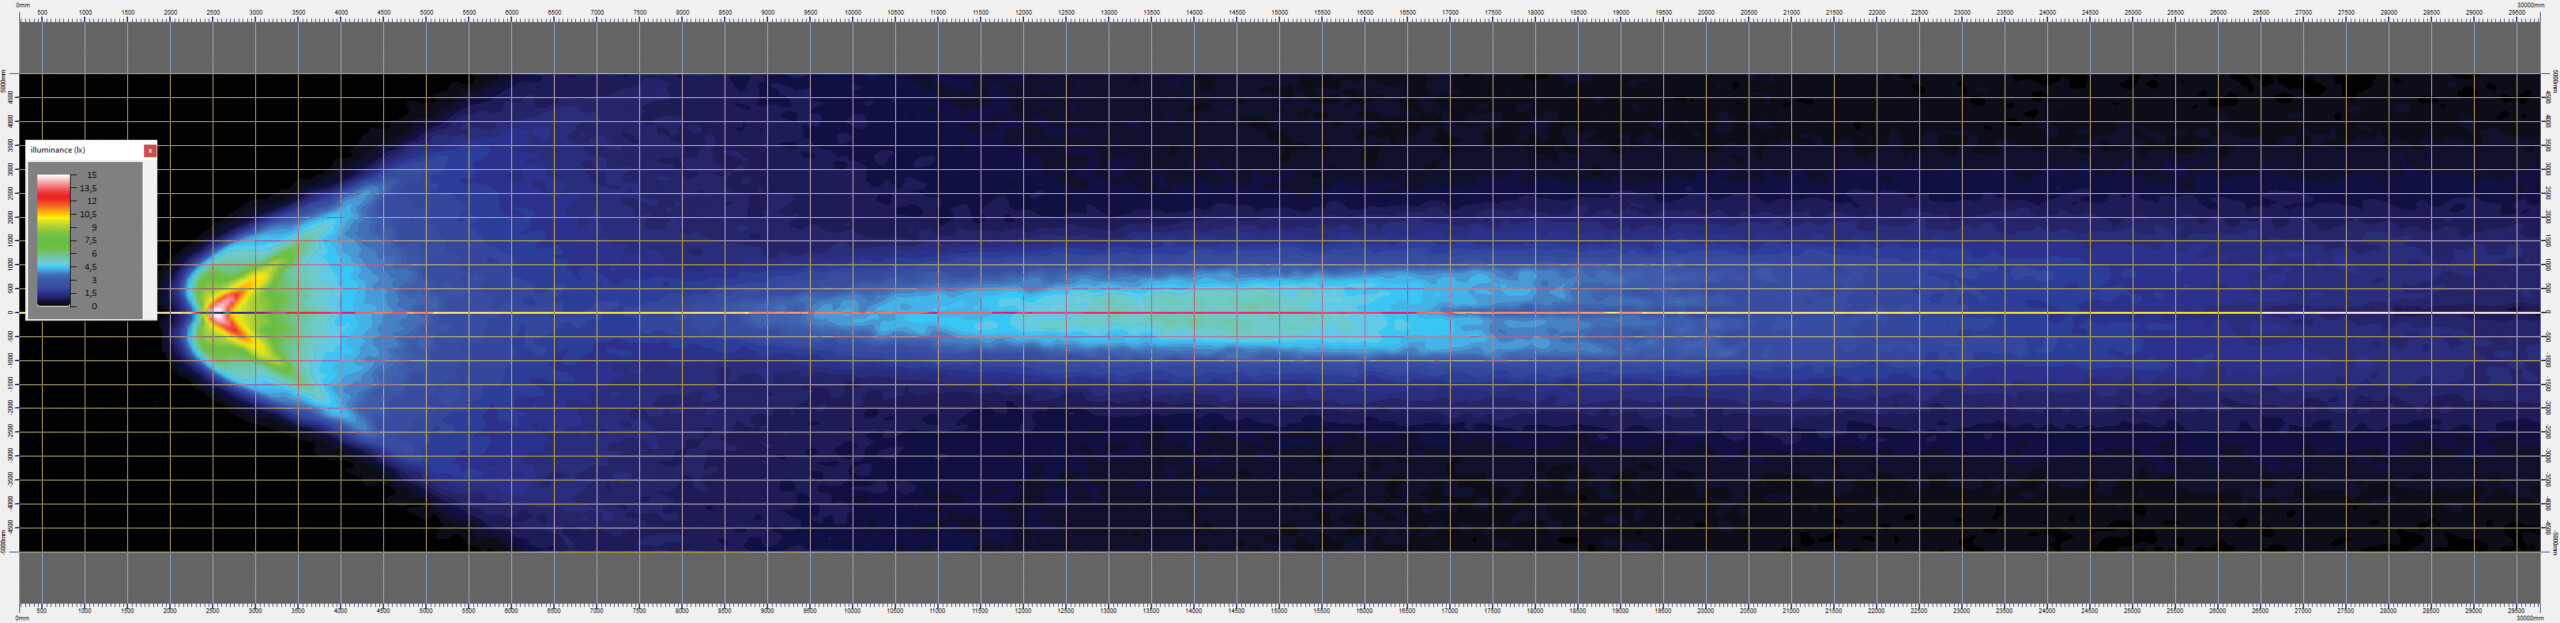Click the 20000 mark on the top ruler
The image size is (2560, 623).
pos(1705,13)
